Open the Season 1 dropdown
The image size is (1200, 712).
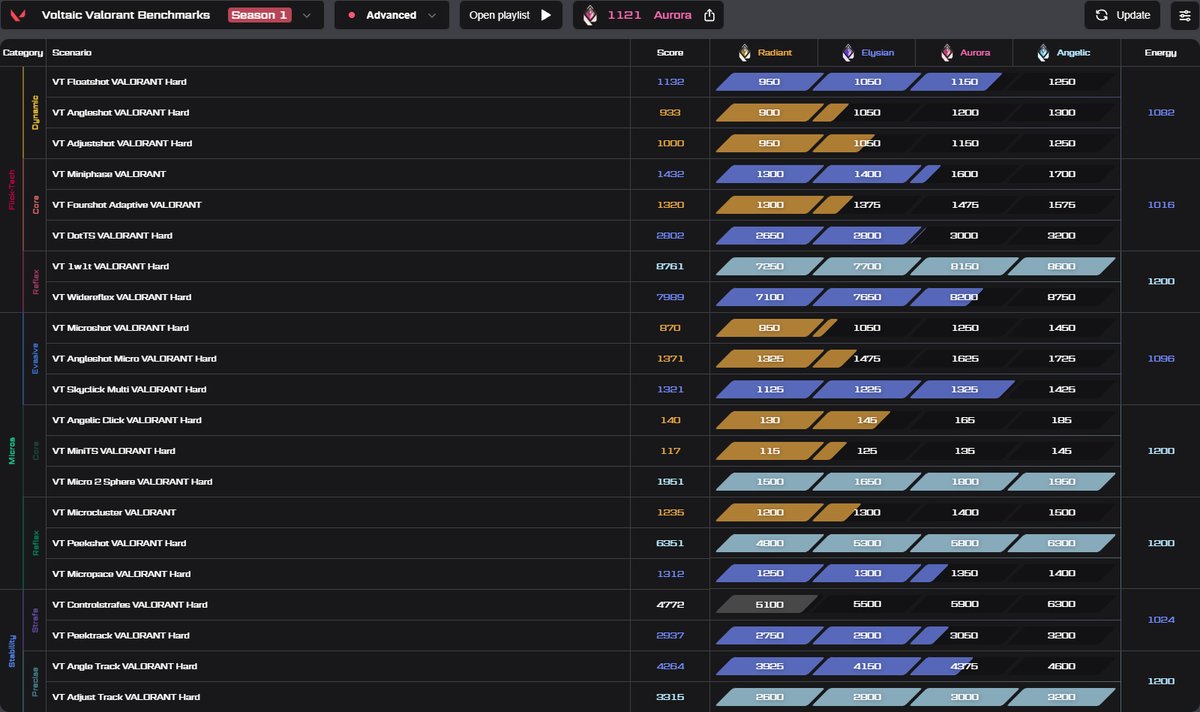[270, 15]
